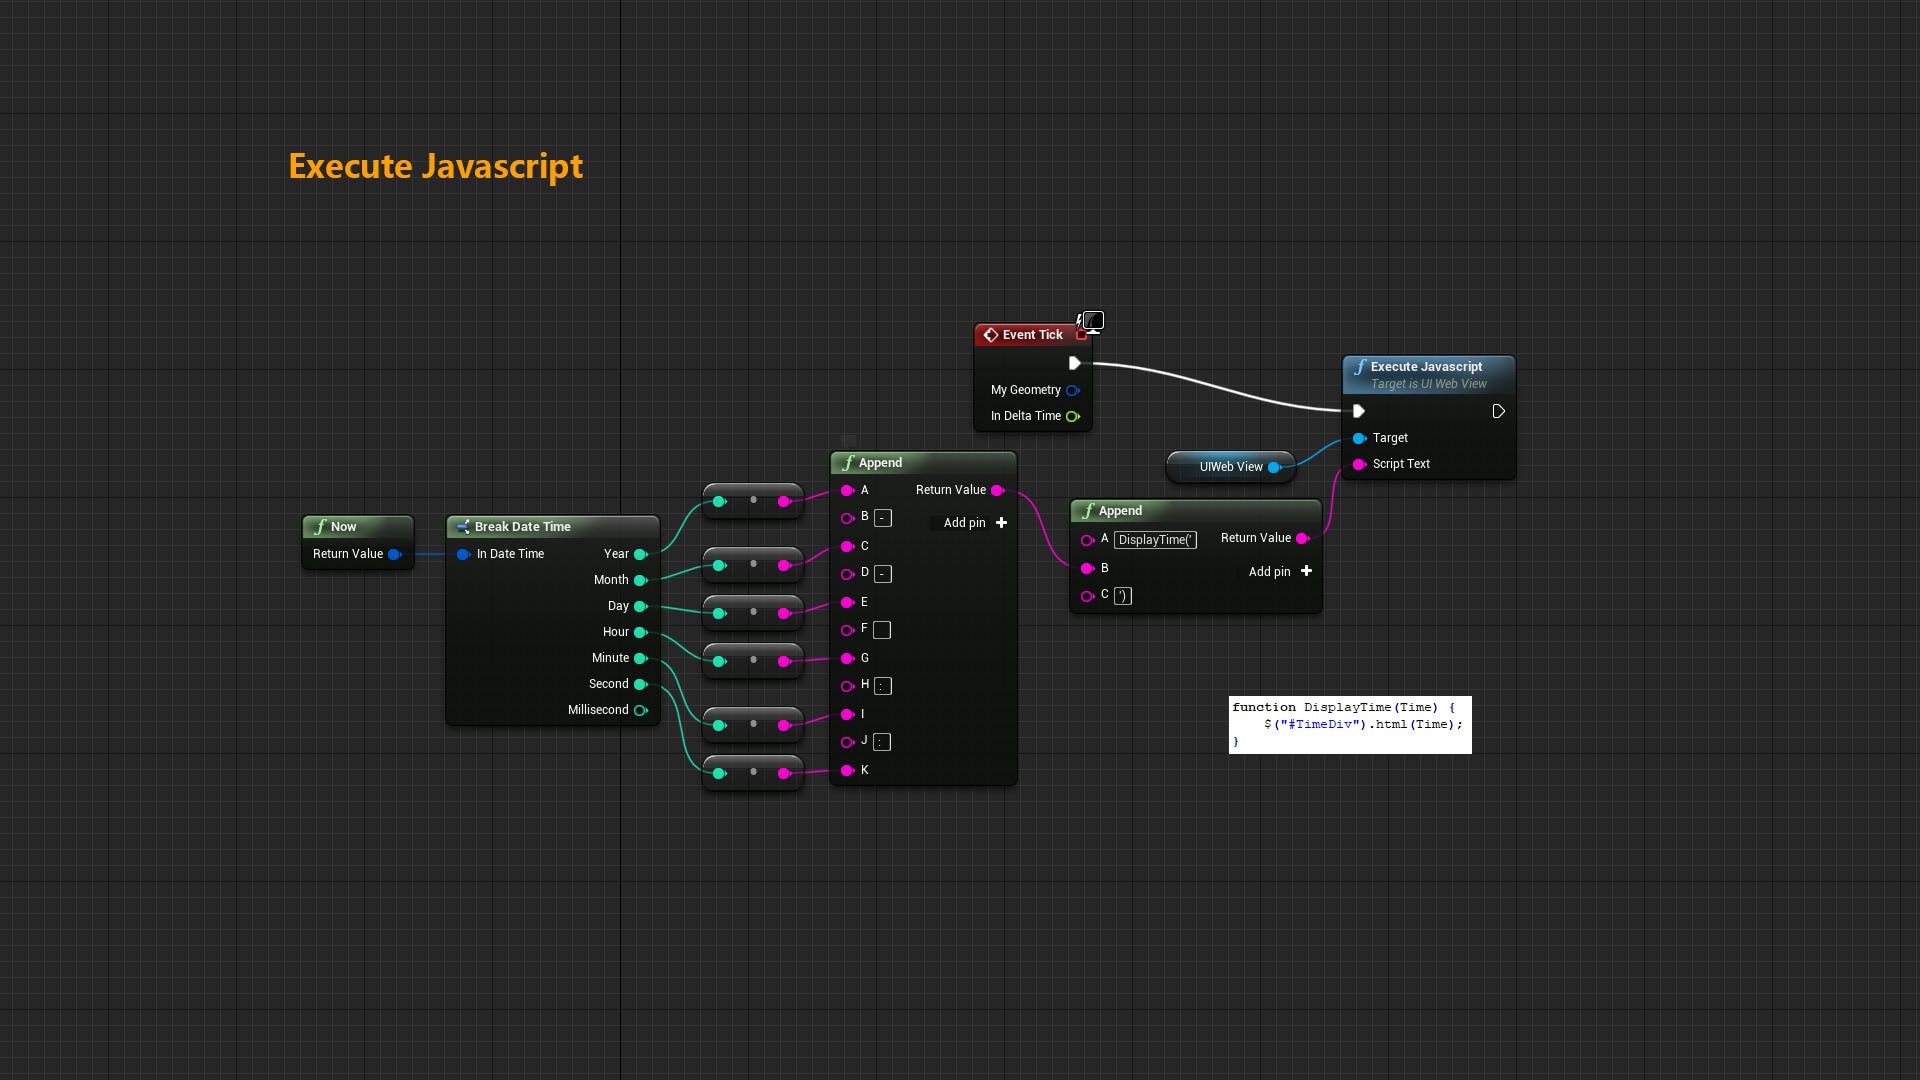Click the monitor icon above the Event Tick node
Image resolution: width=1920 pixels, height=1080 pixels.
point(1093,321)
